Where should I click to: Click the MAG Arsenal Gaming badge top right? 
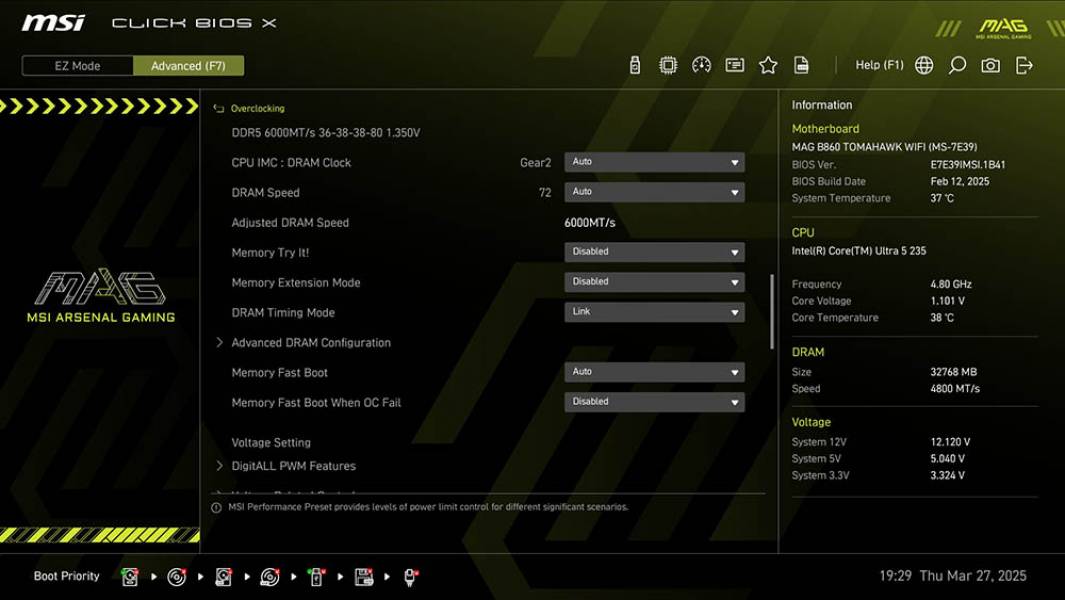1003,28
